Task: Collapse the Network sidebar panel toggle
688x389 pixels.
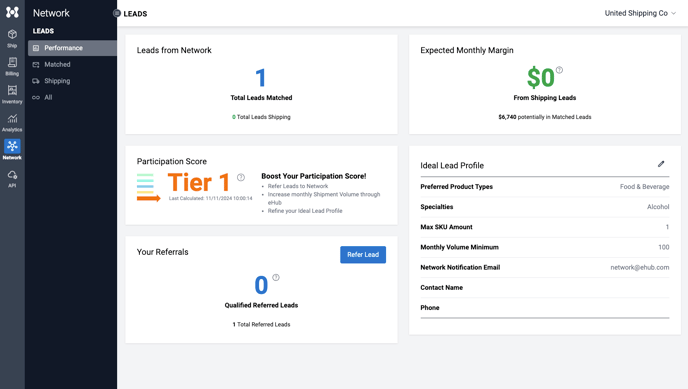Action: coord(117,13)
